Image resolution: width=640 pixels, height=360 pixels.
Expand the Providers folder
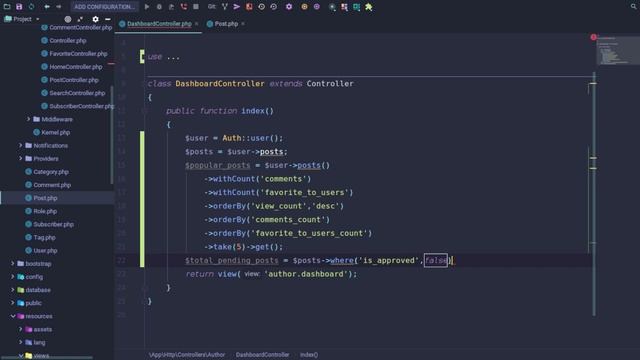(x=20, y=158)
